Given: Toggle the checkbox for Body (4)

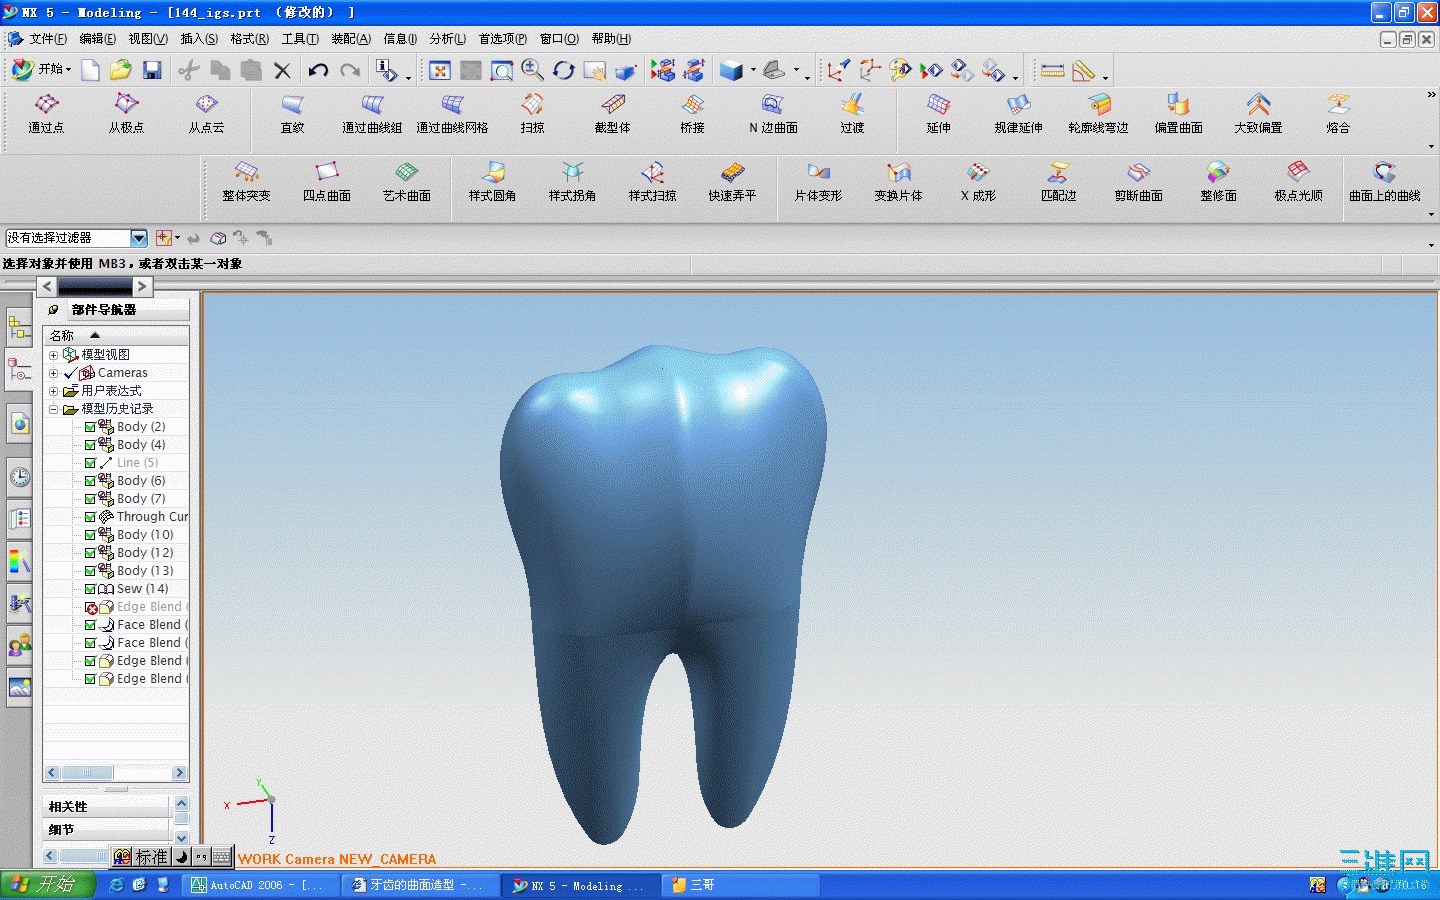Looking at the screenshot, I should [90, 445].
